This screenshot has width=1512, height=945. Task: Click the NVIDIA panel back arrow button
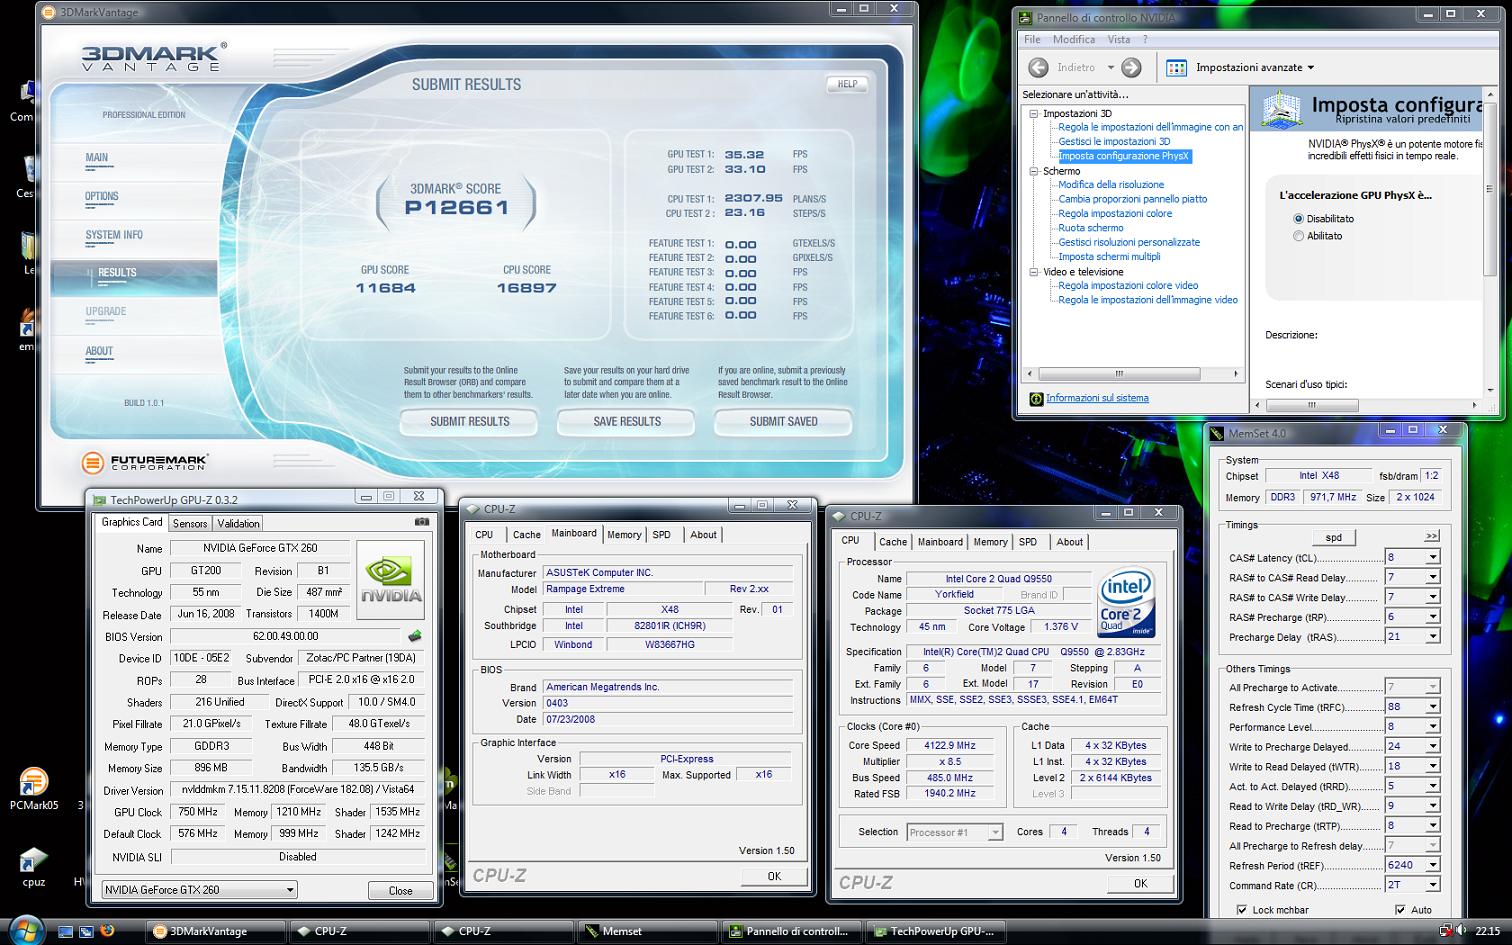[x=1038, y=67]
